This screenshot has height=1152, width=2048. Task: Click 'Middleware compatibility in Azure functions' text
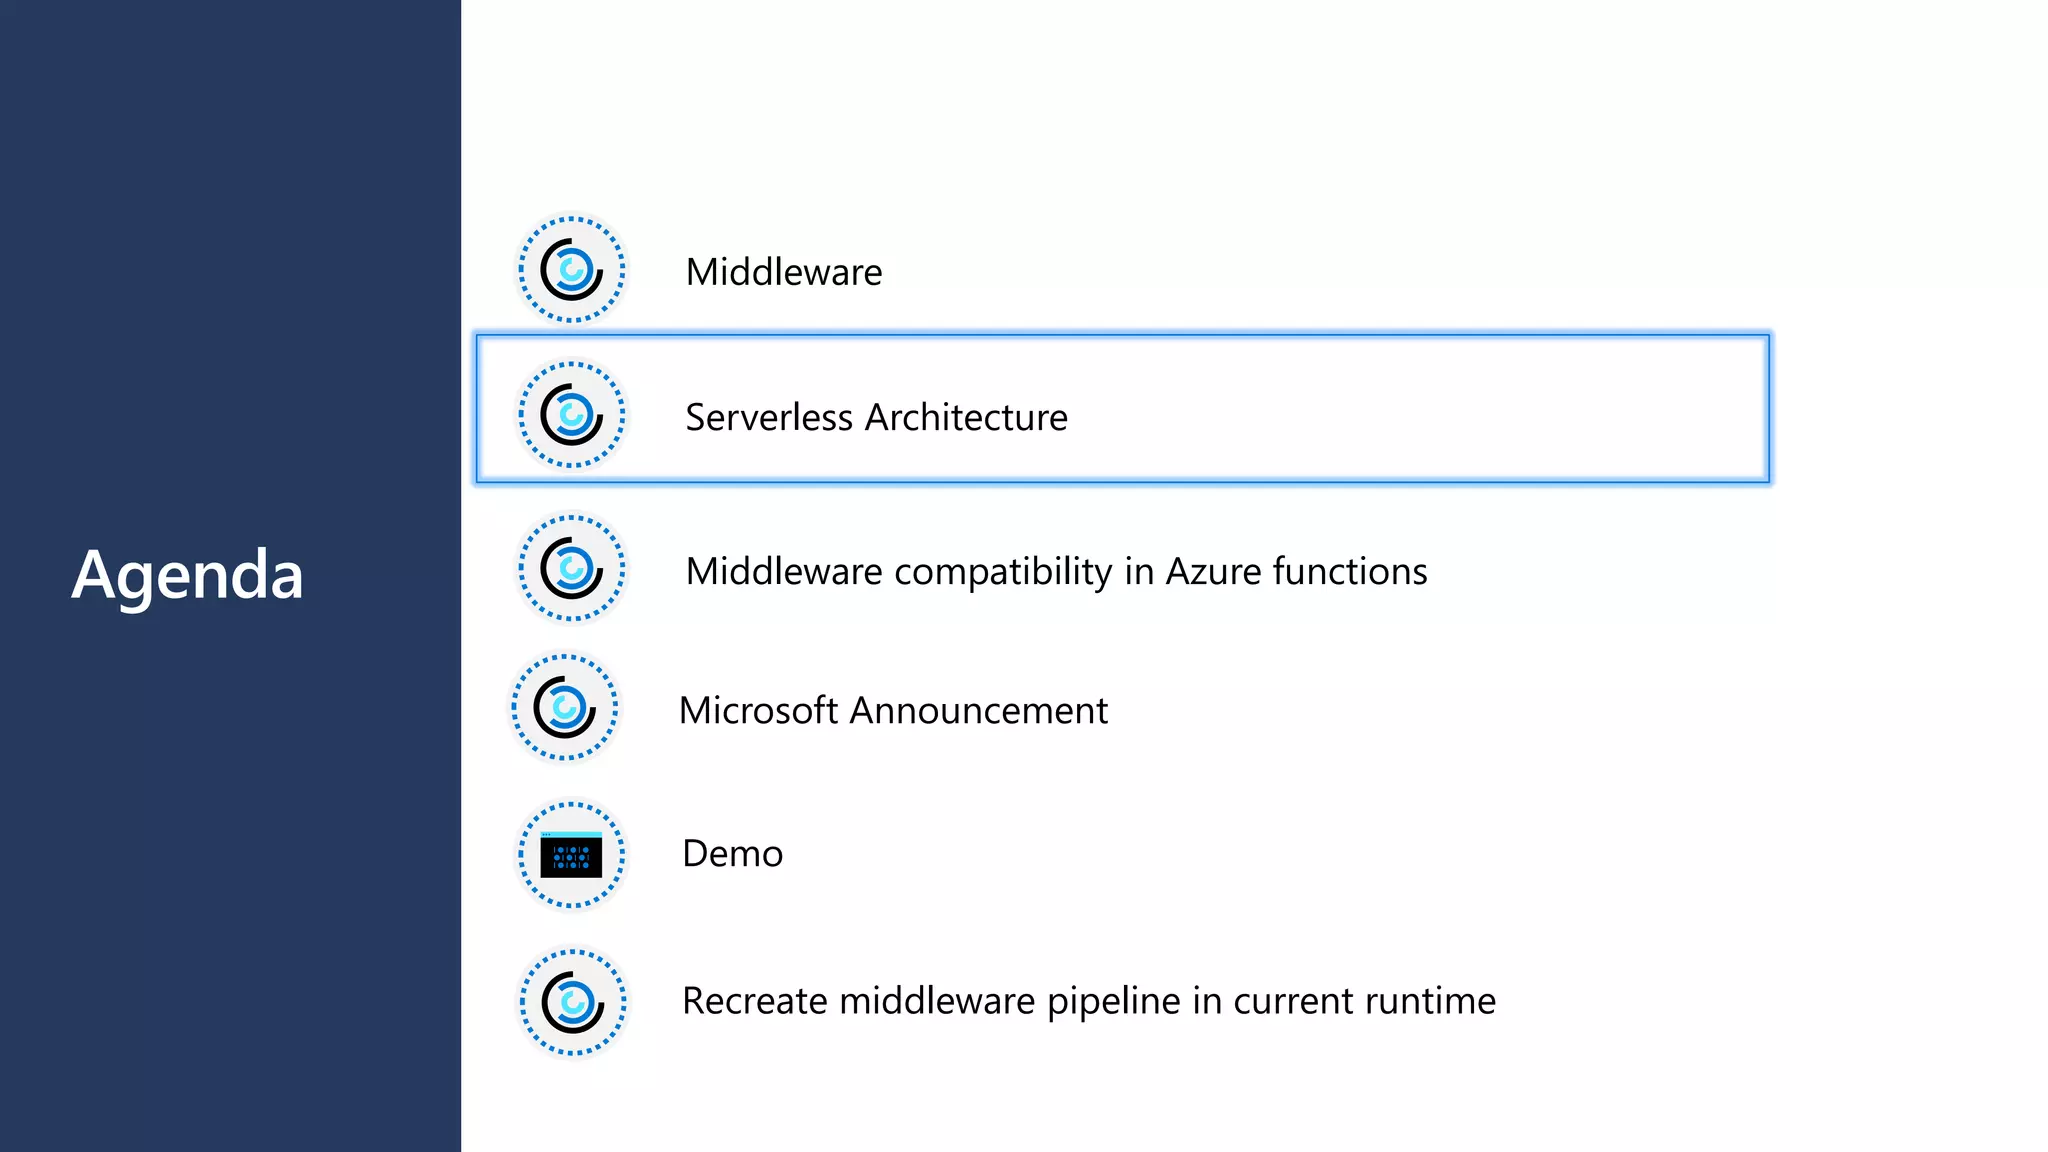point(1056,572)
